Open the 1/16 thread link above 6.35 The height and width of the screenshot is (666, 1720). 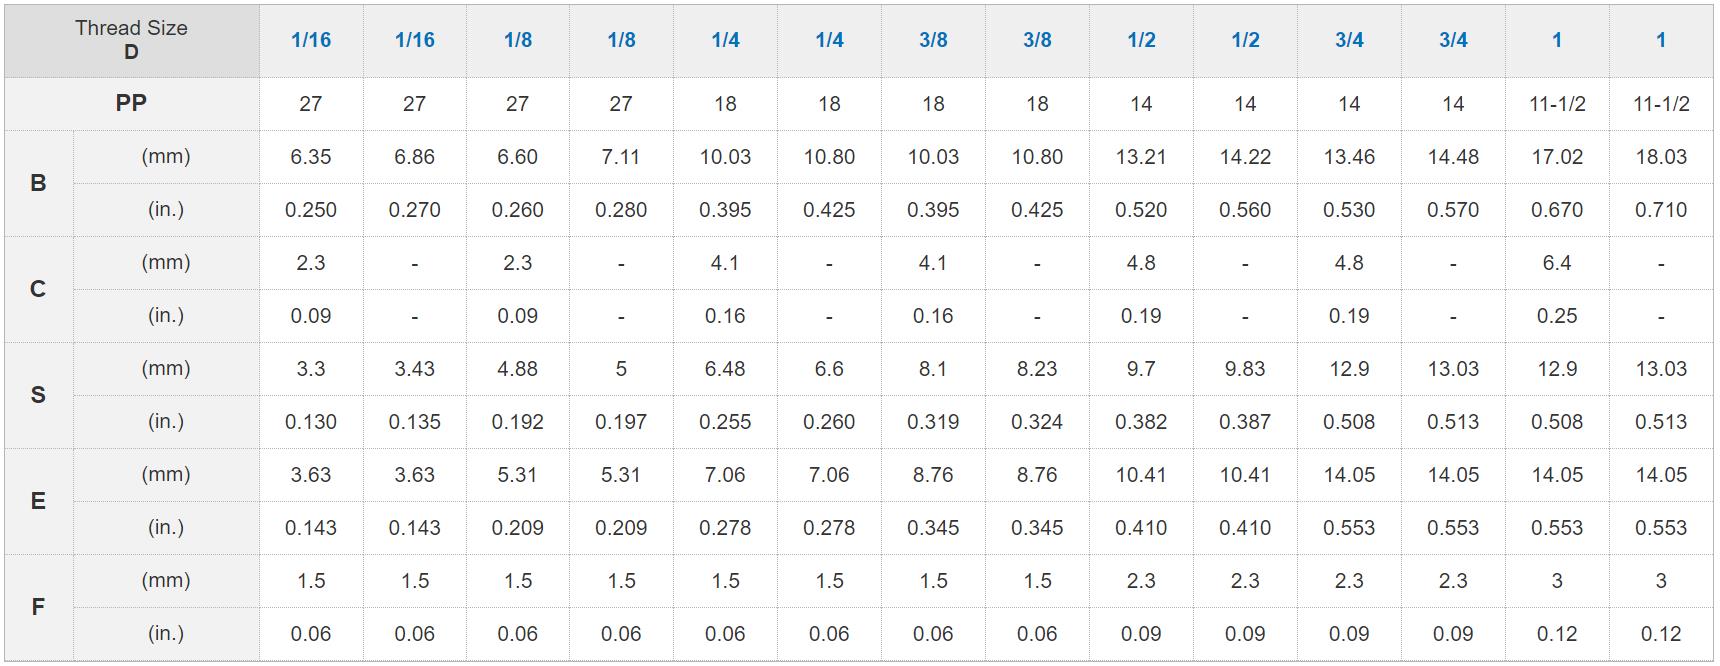tap(311, 40)
